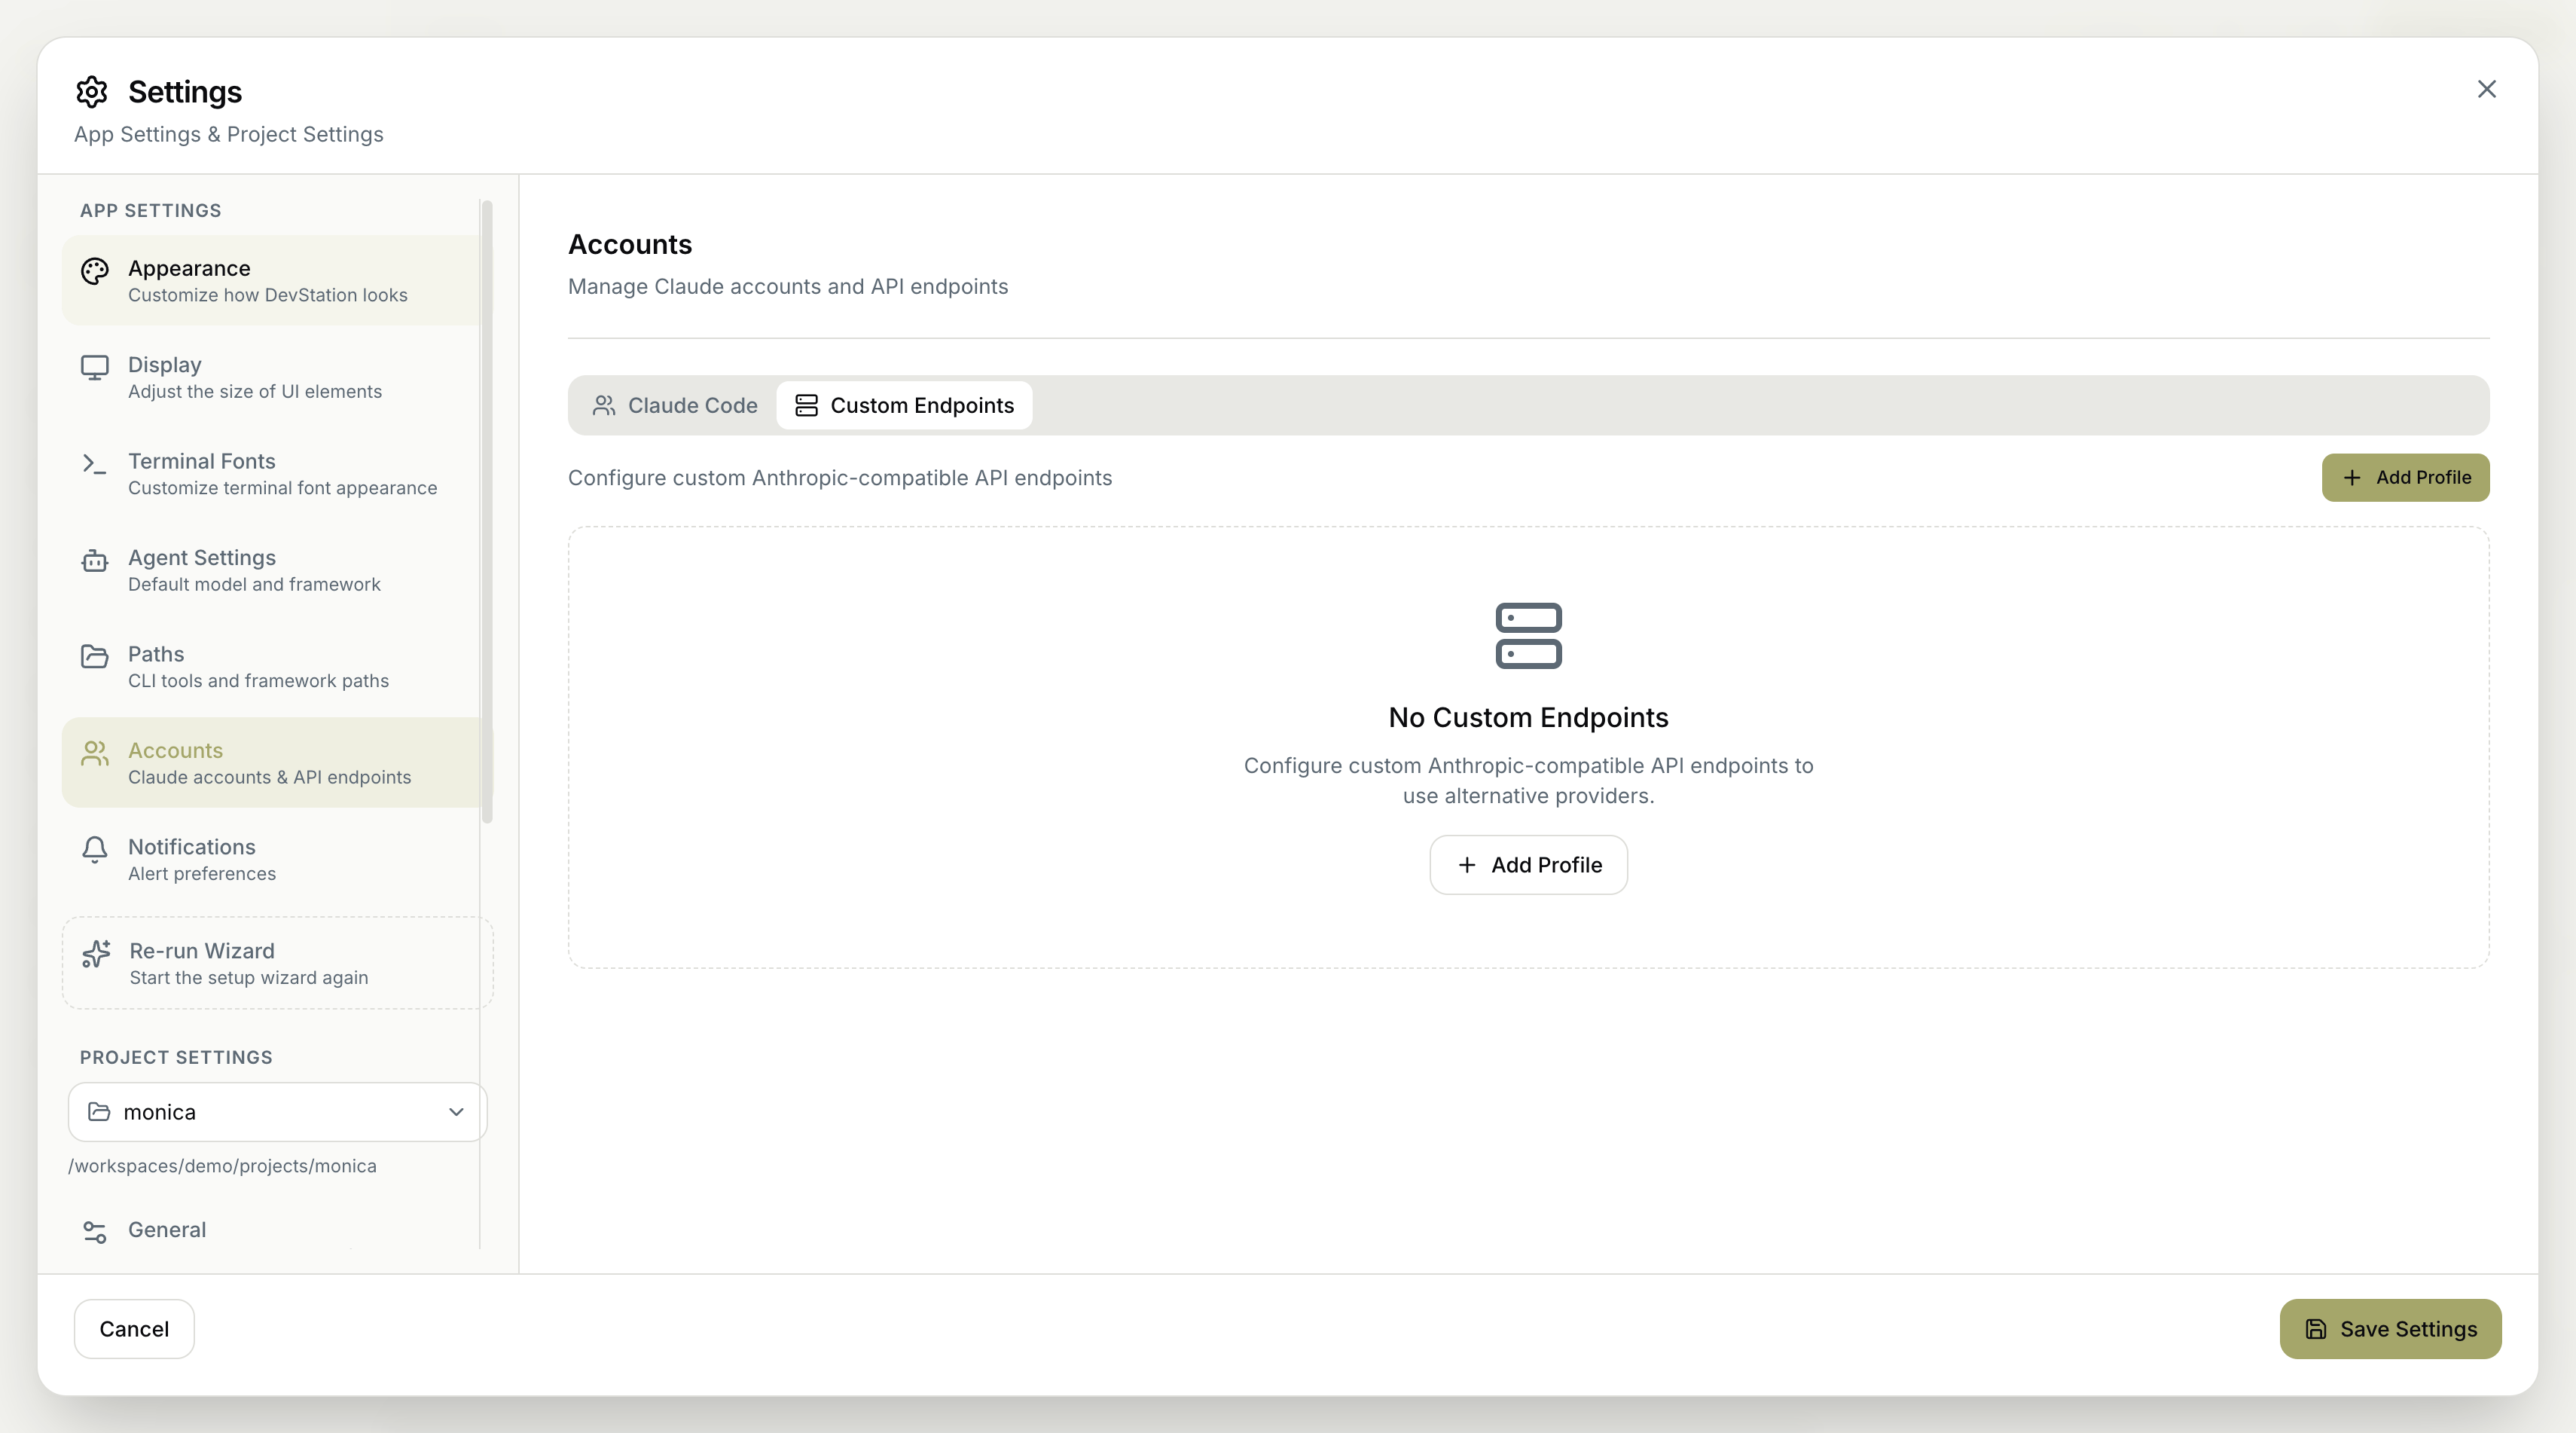The height and width of the screenshot is (1433, 2576).
Task: Click 'Manage Claude accounts and API endpoints' text
Action: click(x=788, y=287)
